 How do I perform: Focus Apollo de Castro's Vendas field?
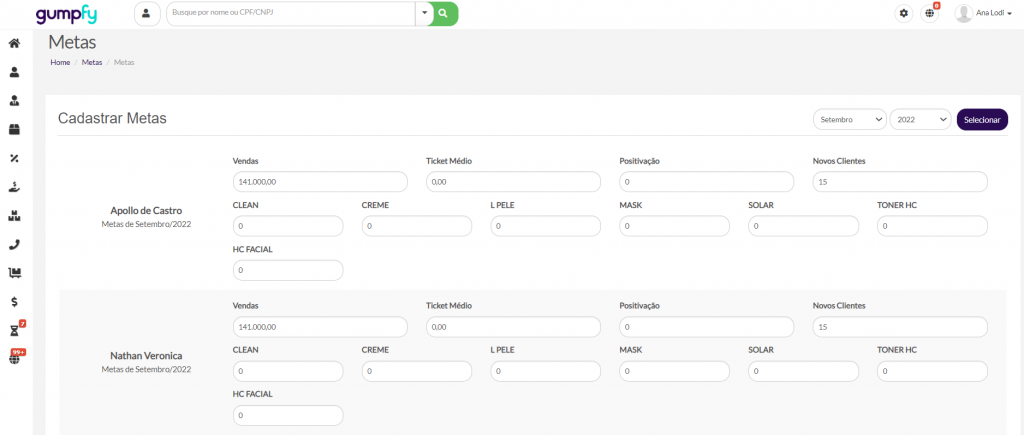(319, 182)
